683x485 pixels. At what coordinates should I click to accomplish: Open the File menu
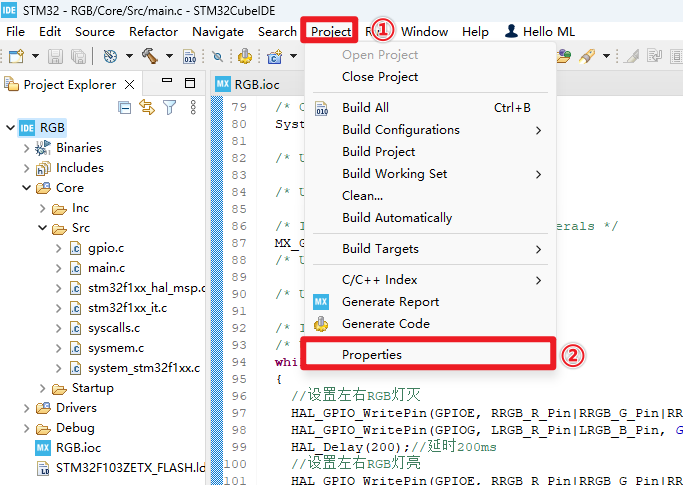15,32
